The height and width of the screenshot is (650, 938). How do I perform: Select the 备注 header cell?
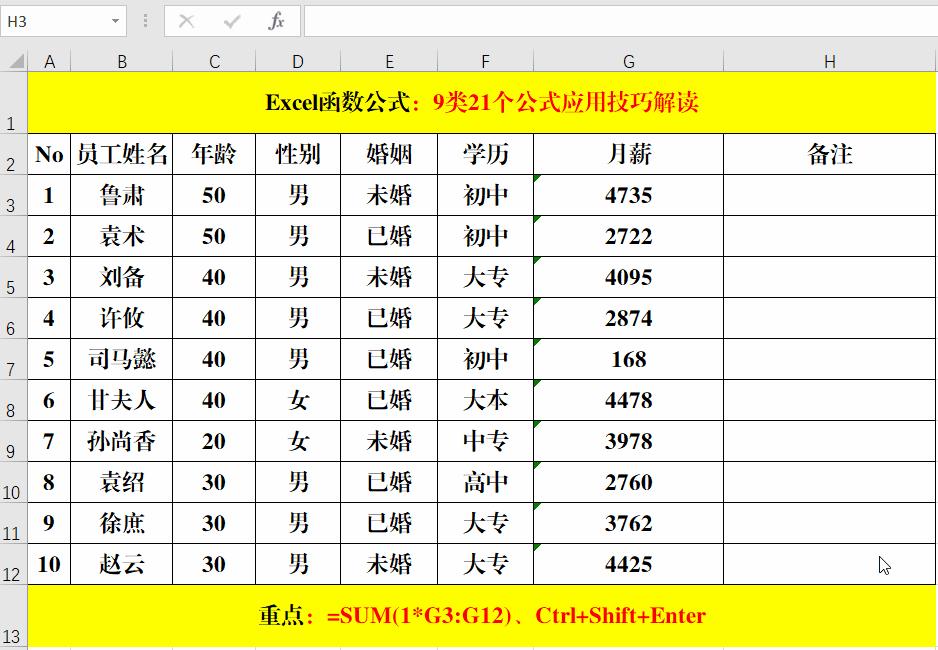pos(828,154)
